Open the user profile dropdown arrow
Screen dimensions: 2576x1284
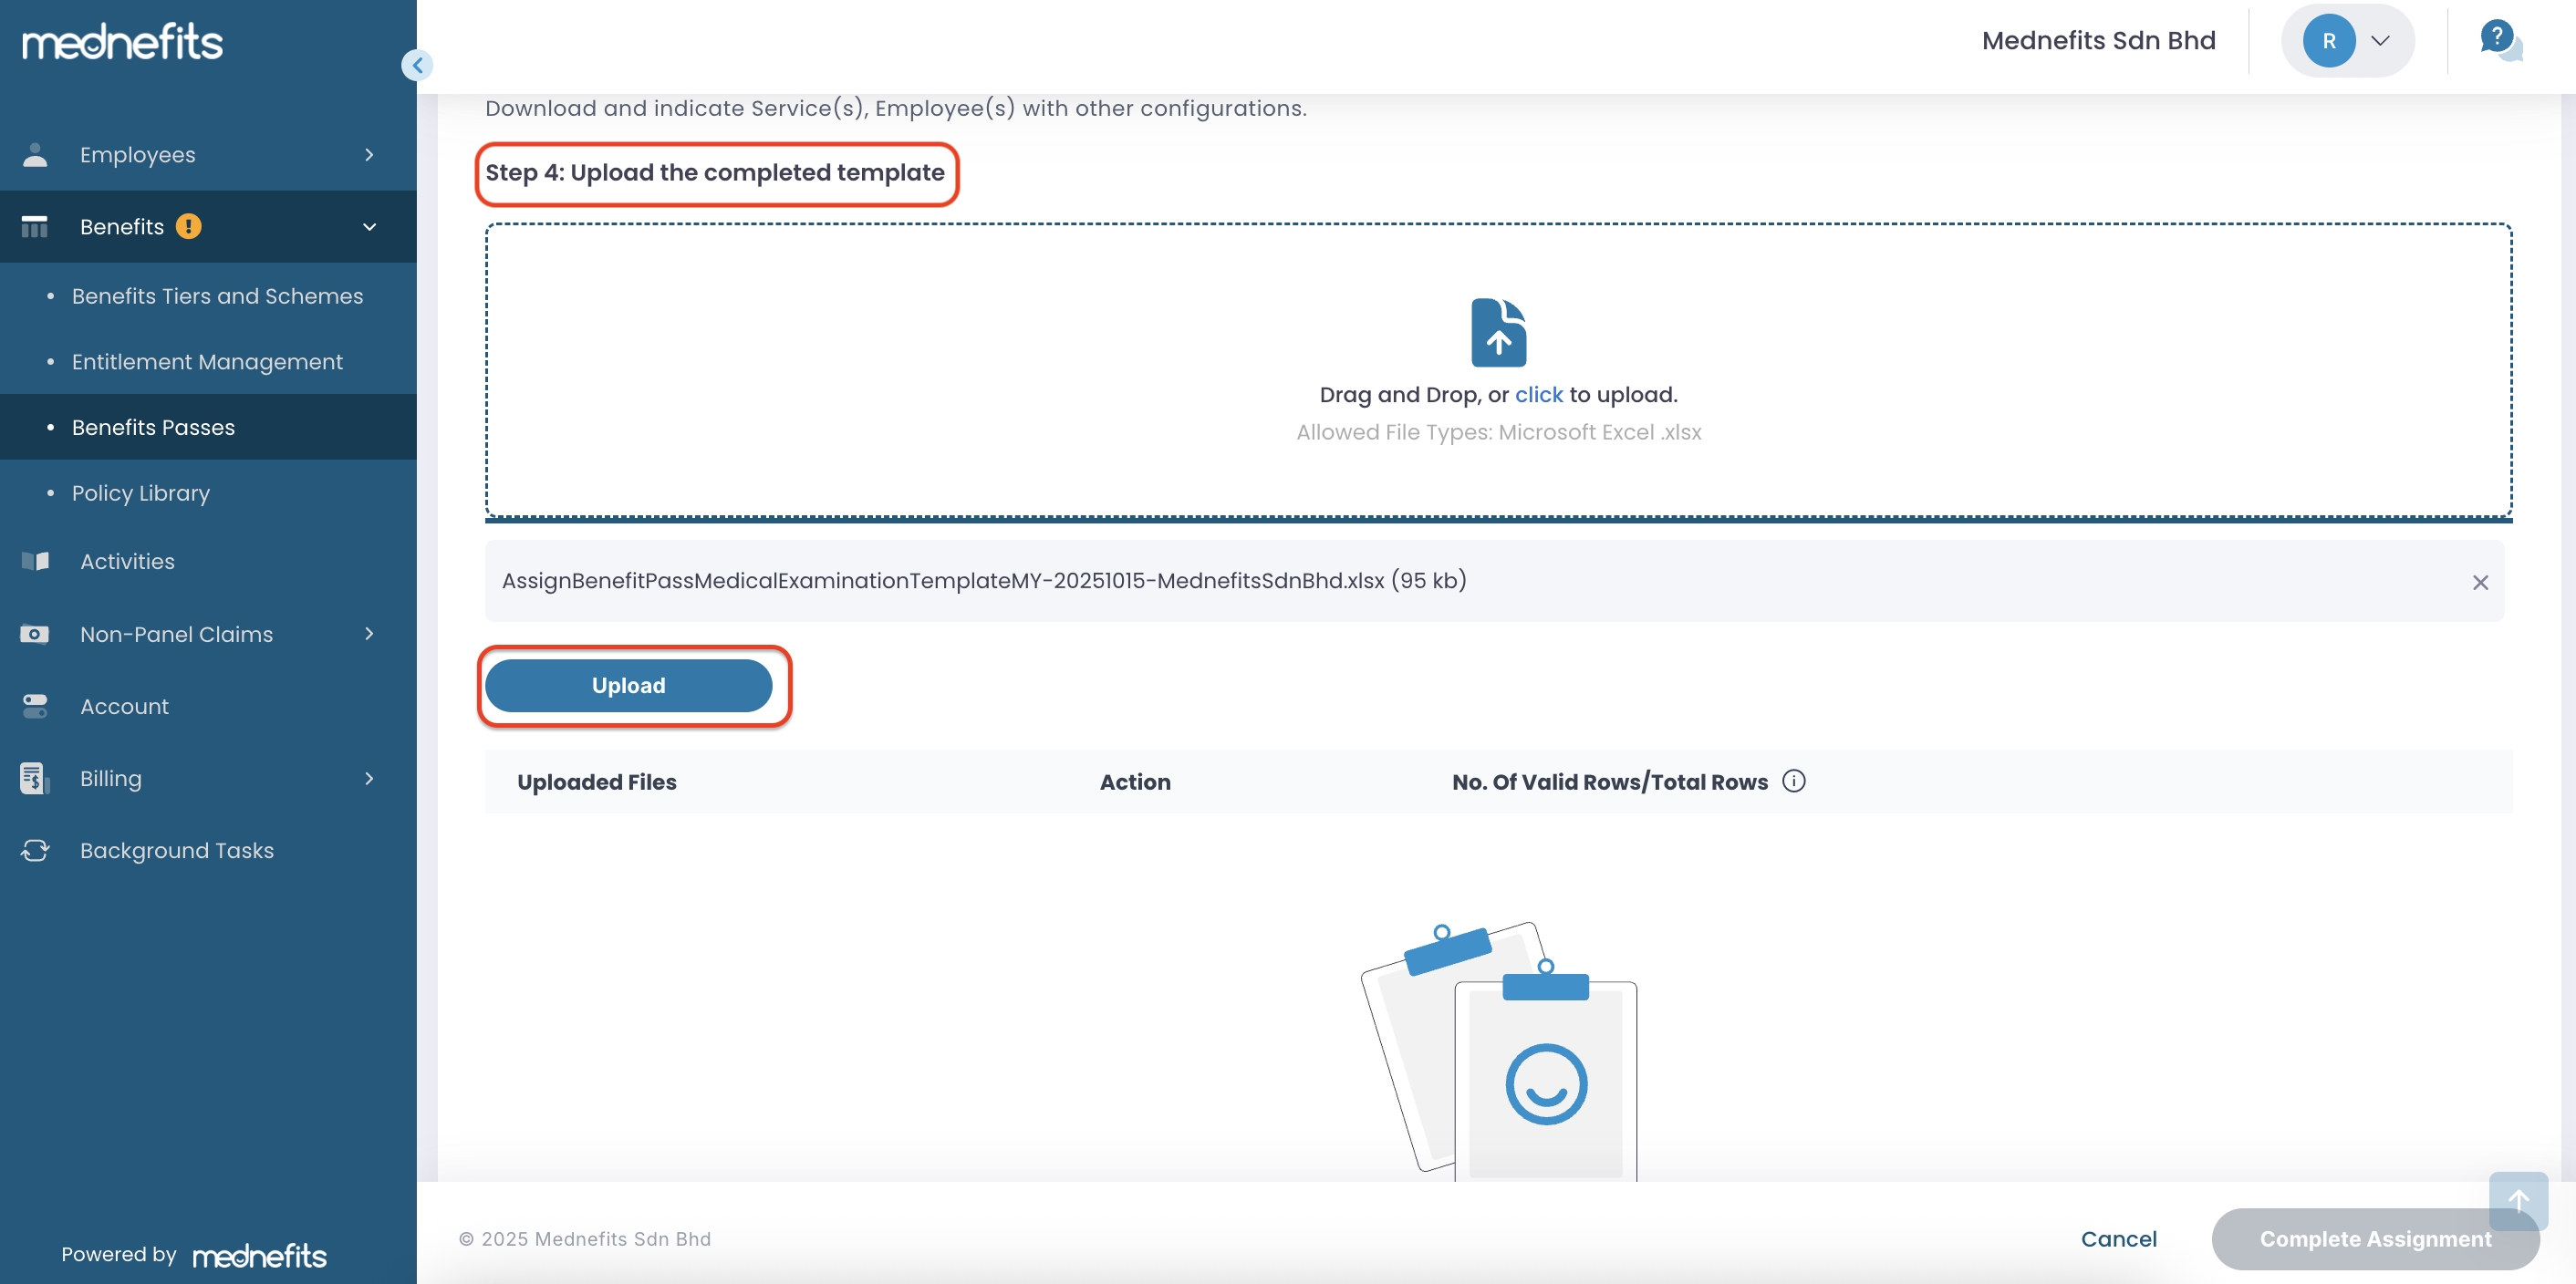coord(2380,41)
